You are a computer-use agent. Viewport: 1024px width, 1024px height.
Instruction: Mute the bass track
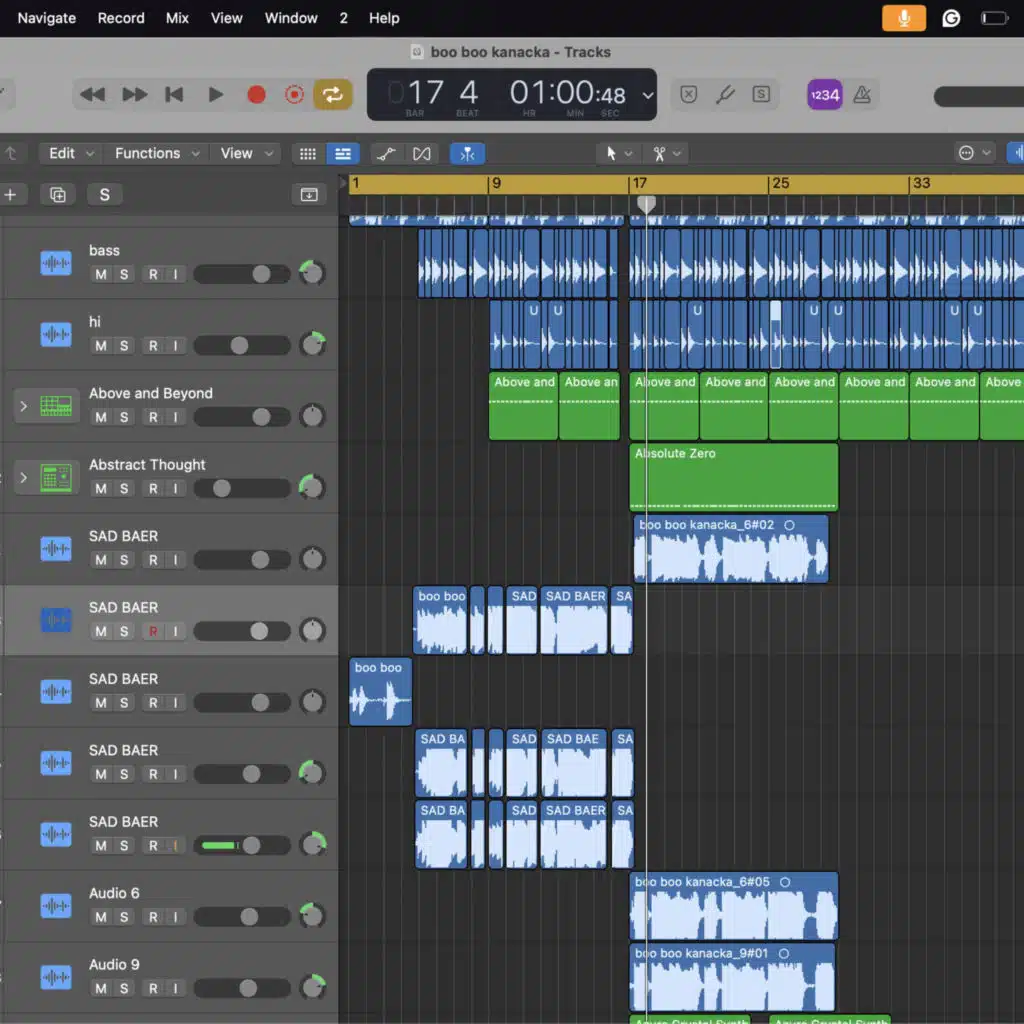tap(101, 274)
